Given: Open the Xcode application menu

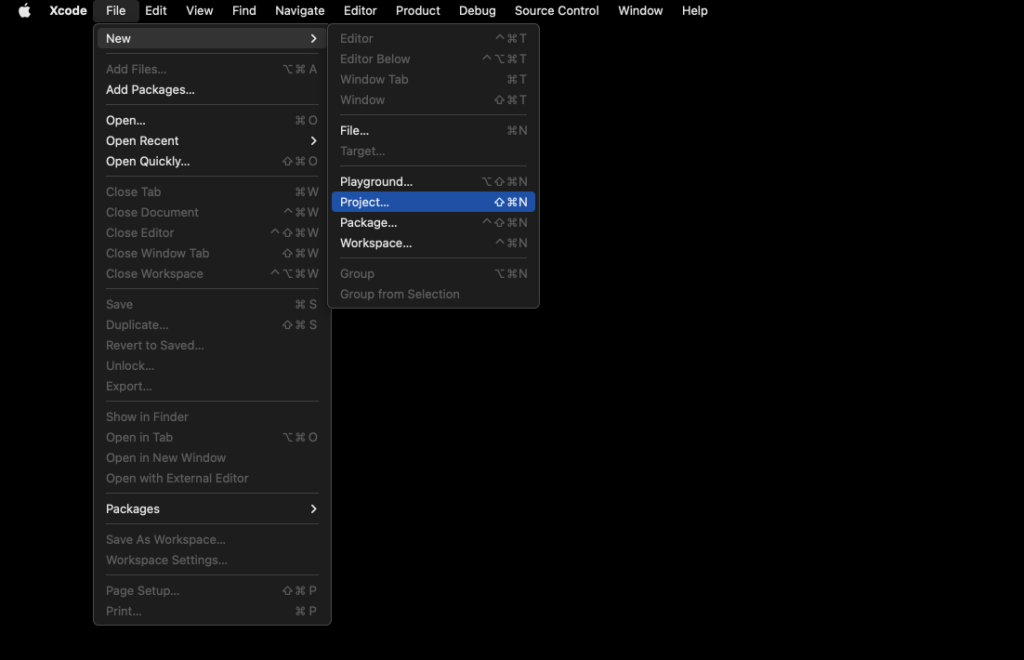Looking at the screenshot, I should pos(68,10).
